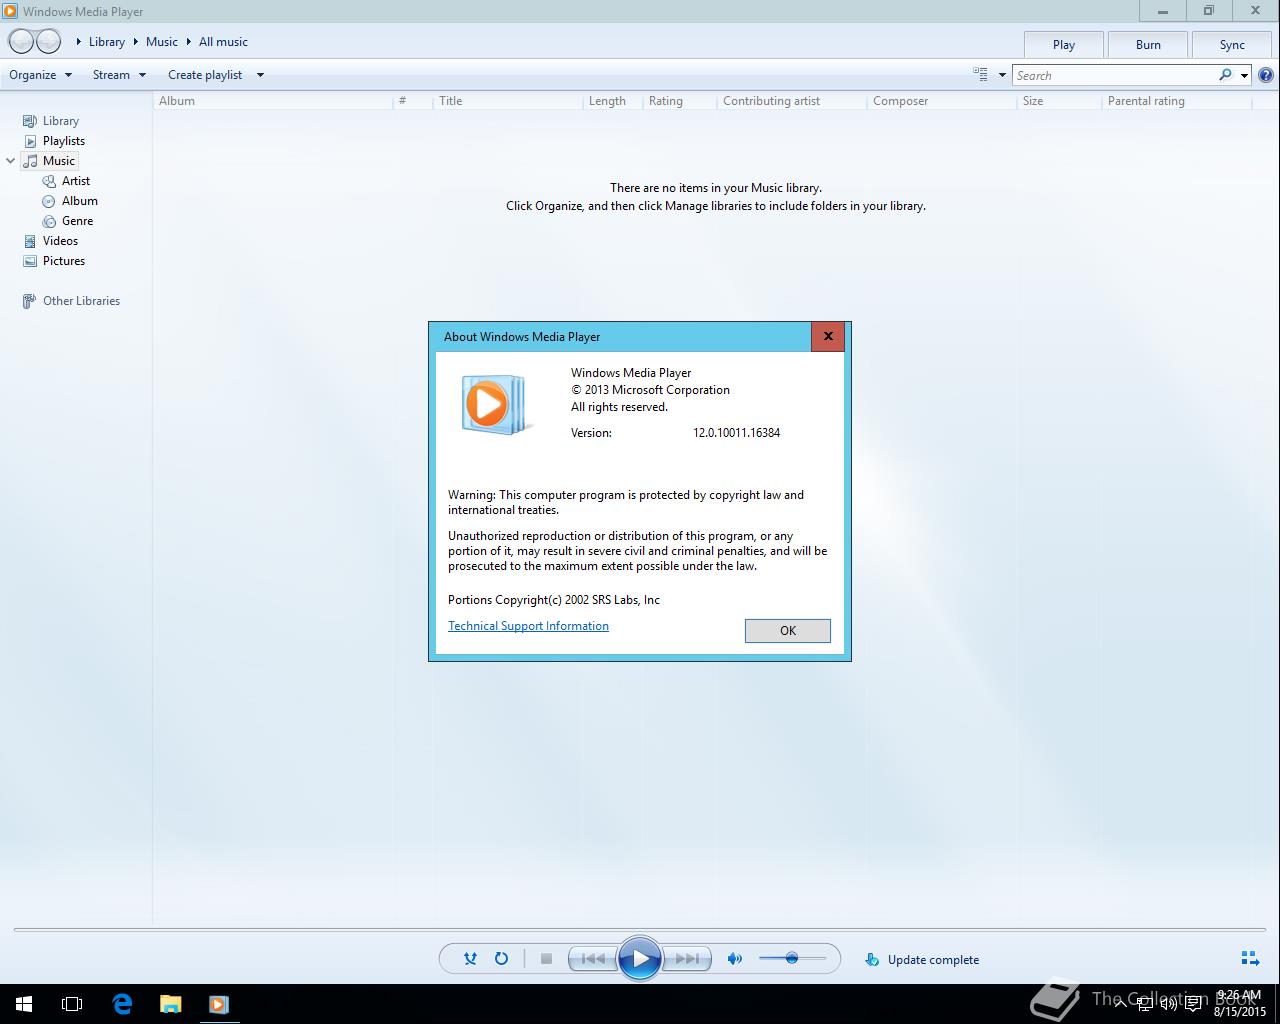Screen dimensions: 1280x1024
Task: Click OK in the About dialog
Action: [788, 630]
